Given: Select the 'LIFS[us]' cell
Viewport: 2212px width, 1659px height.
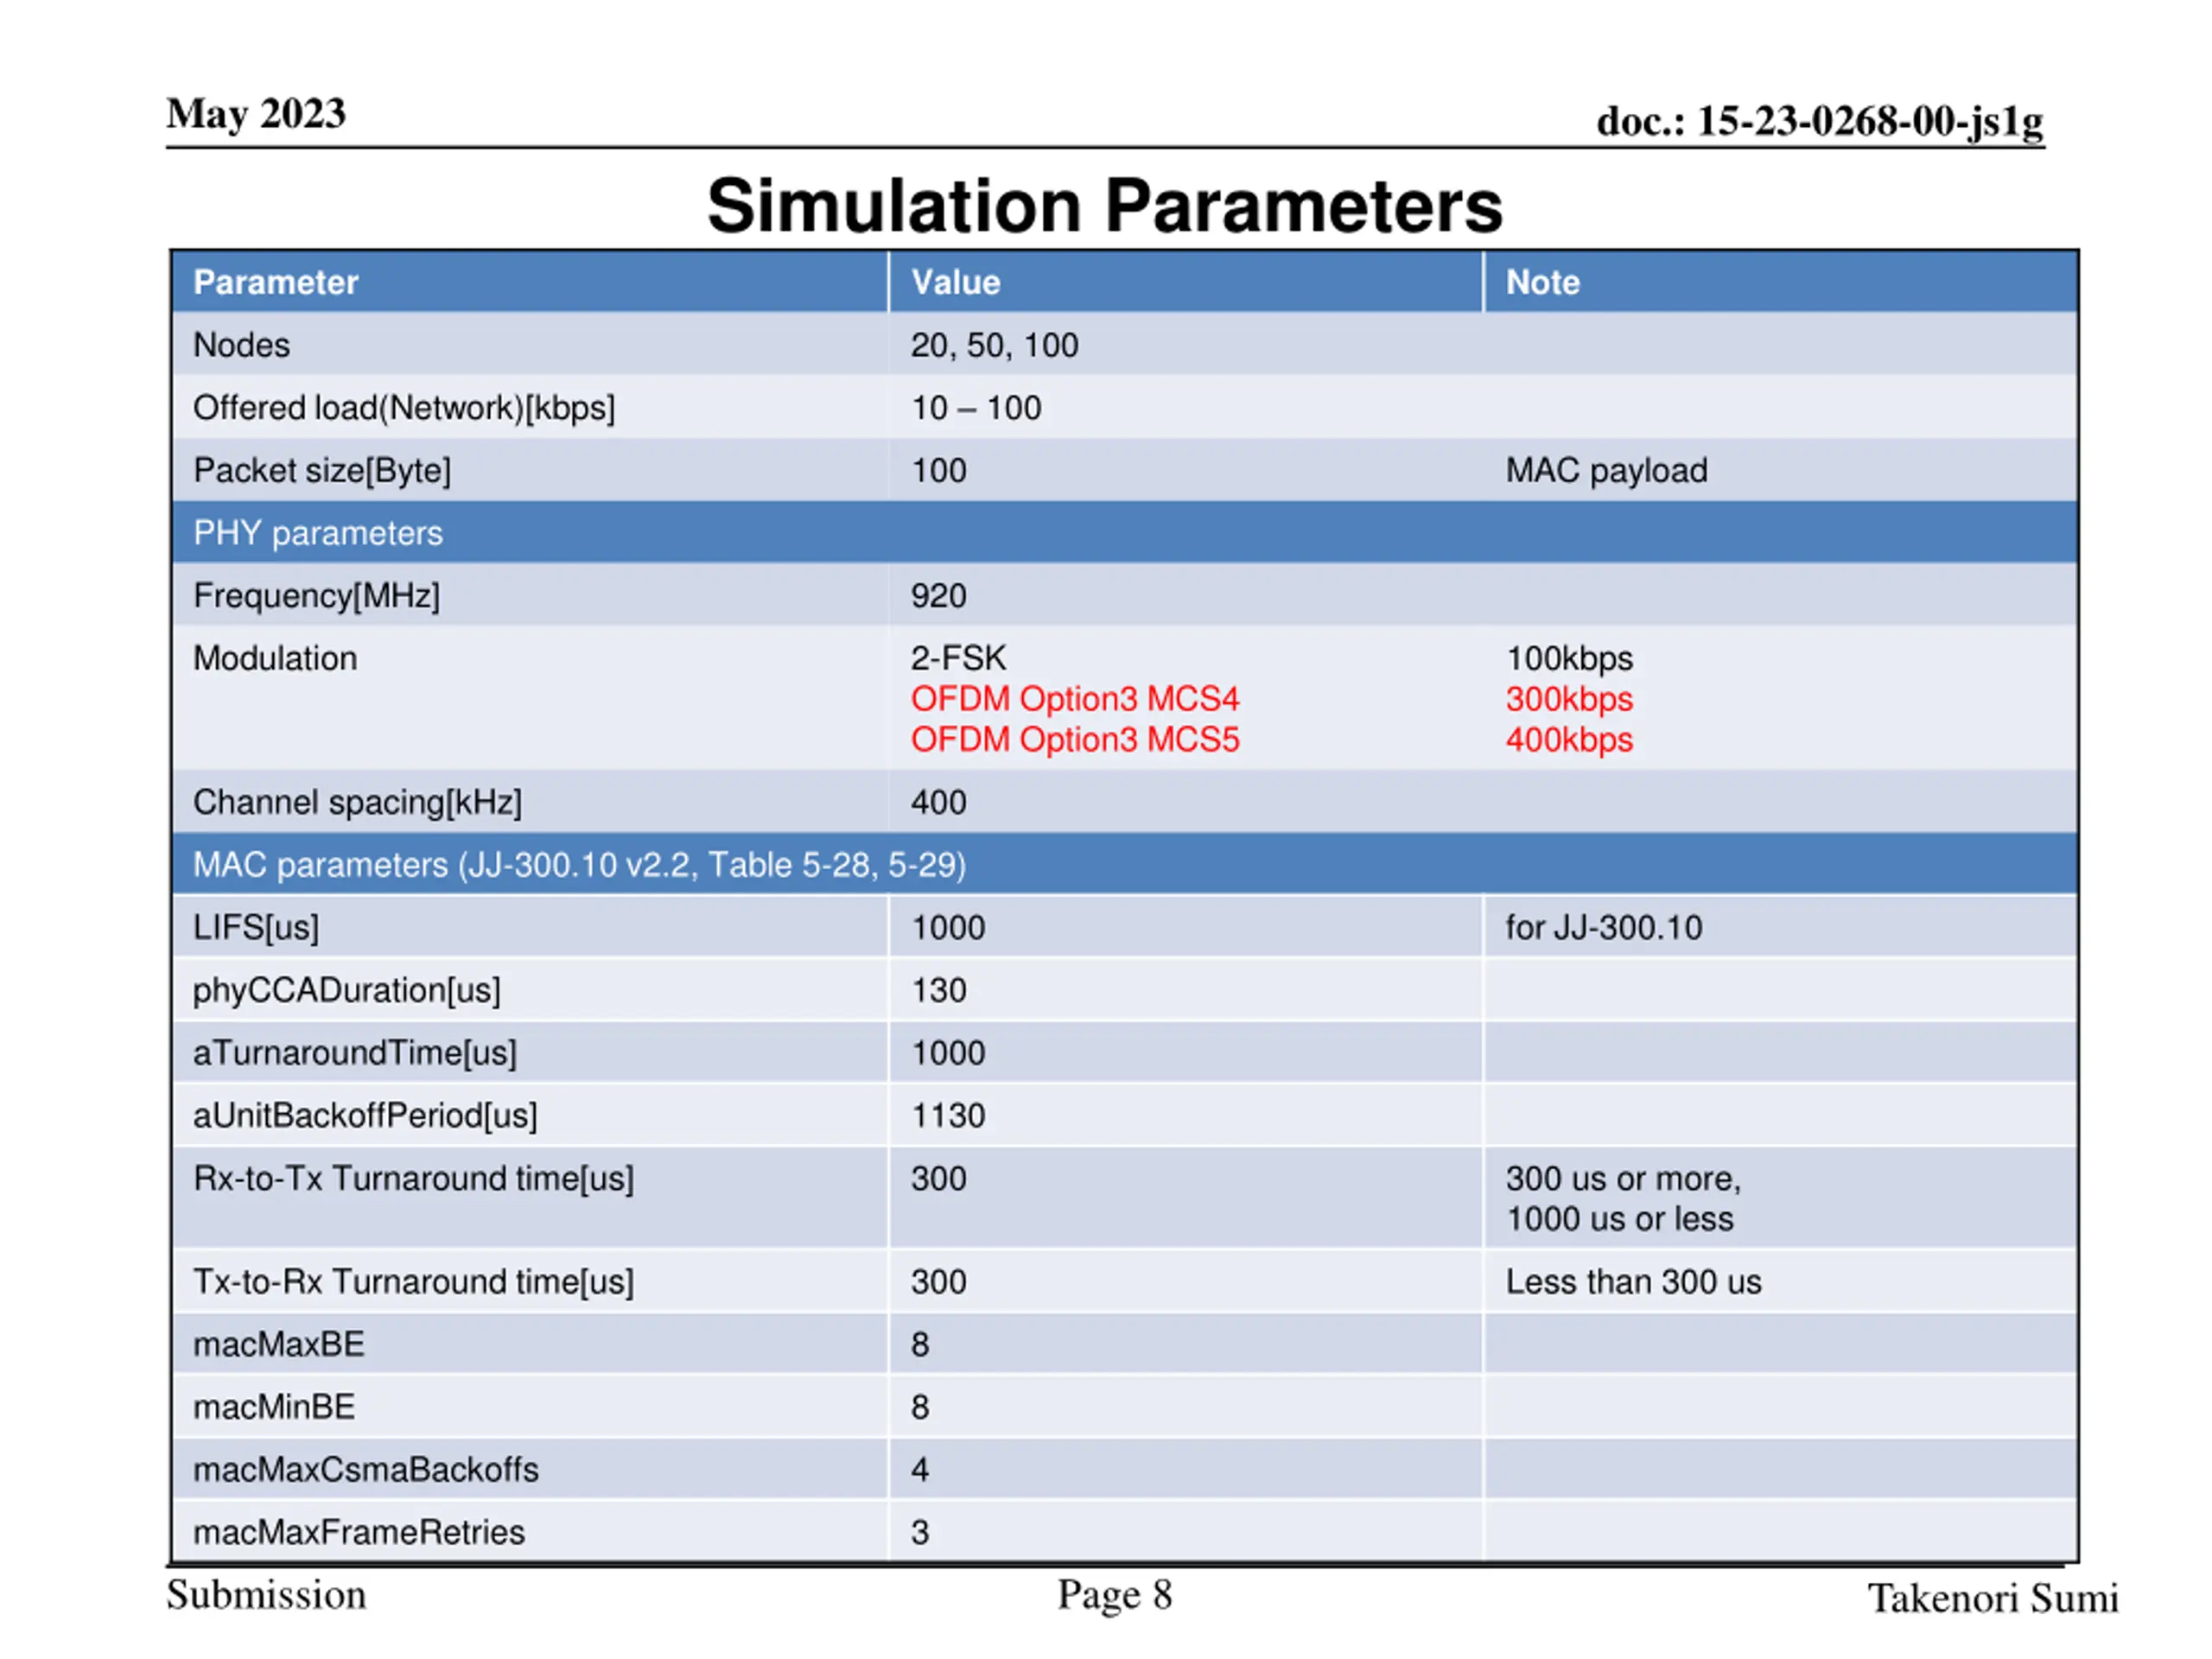Looking at the screenshot, I should coord(530,927).
